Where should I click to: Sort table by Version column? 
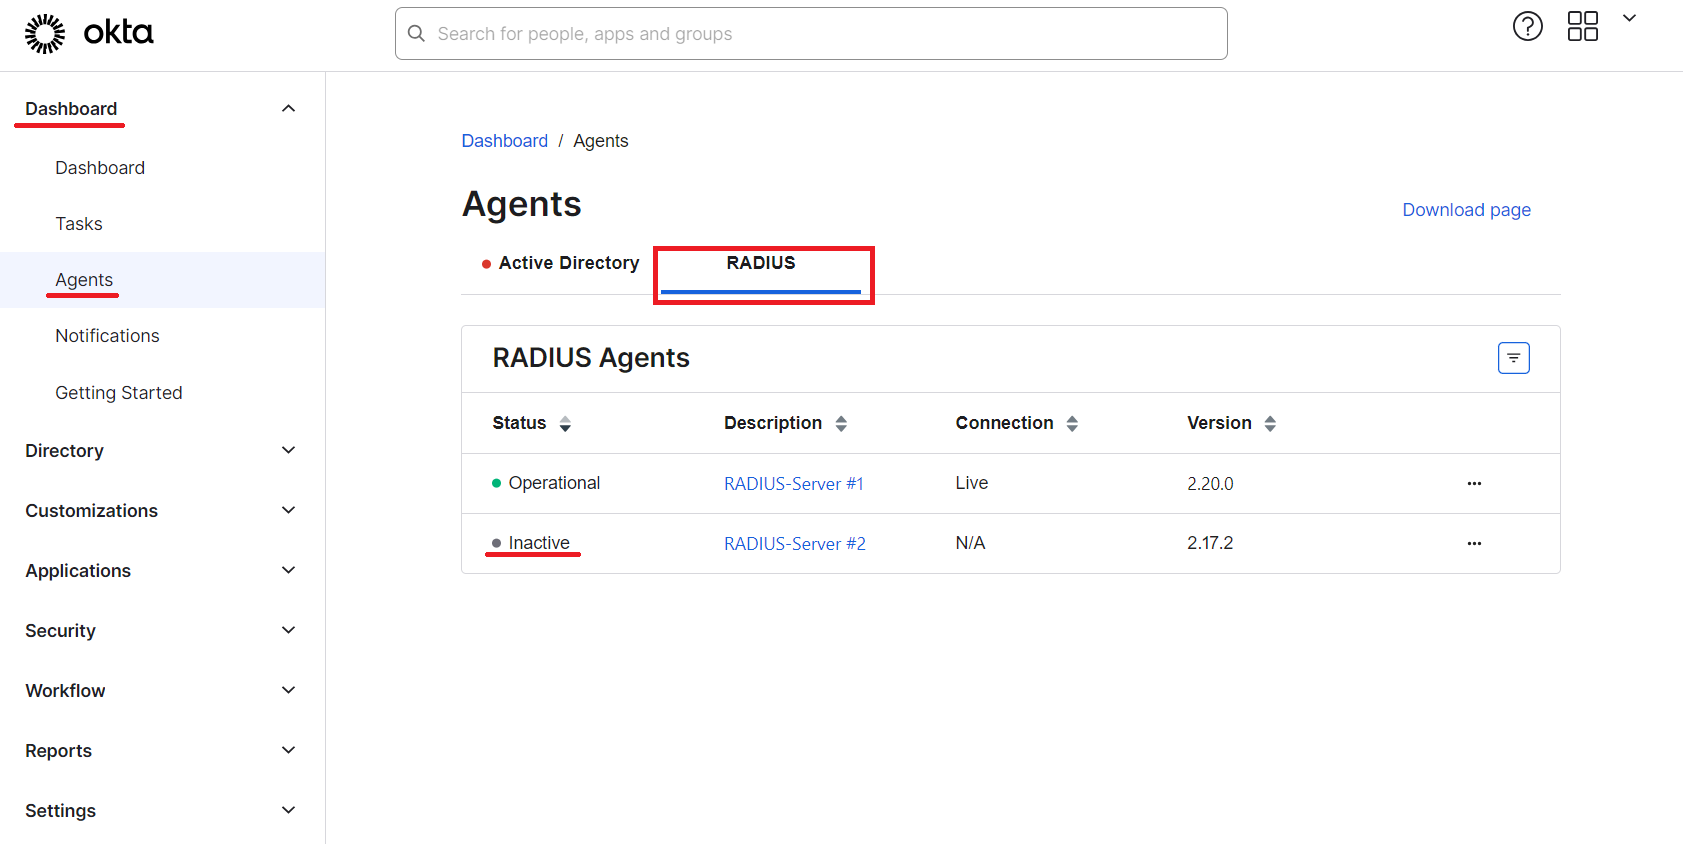tap(1270, 424)
